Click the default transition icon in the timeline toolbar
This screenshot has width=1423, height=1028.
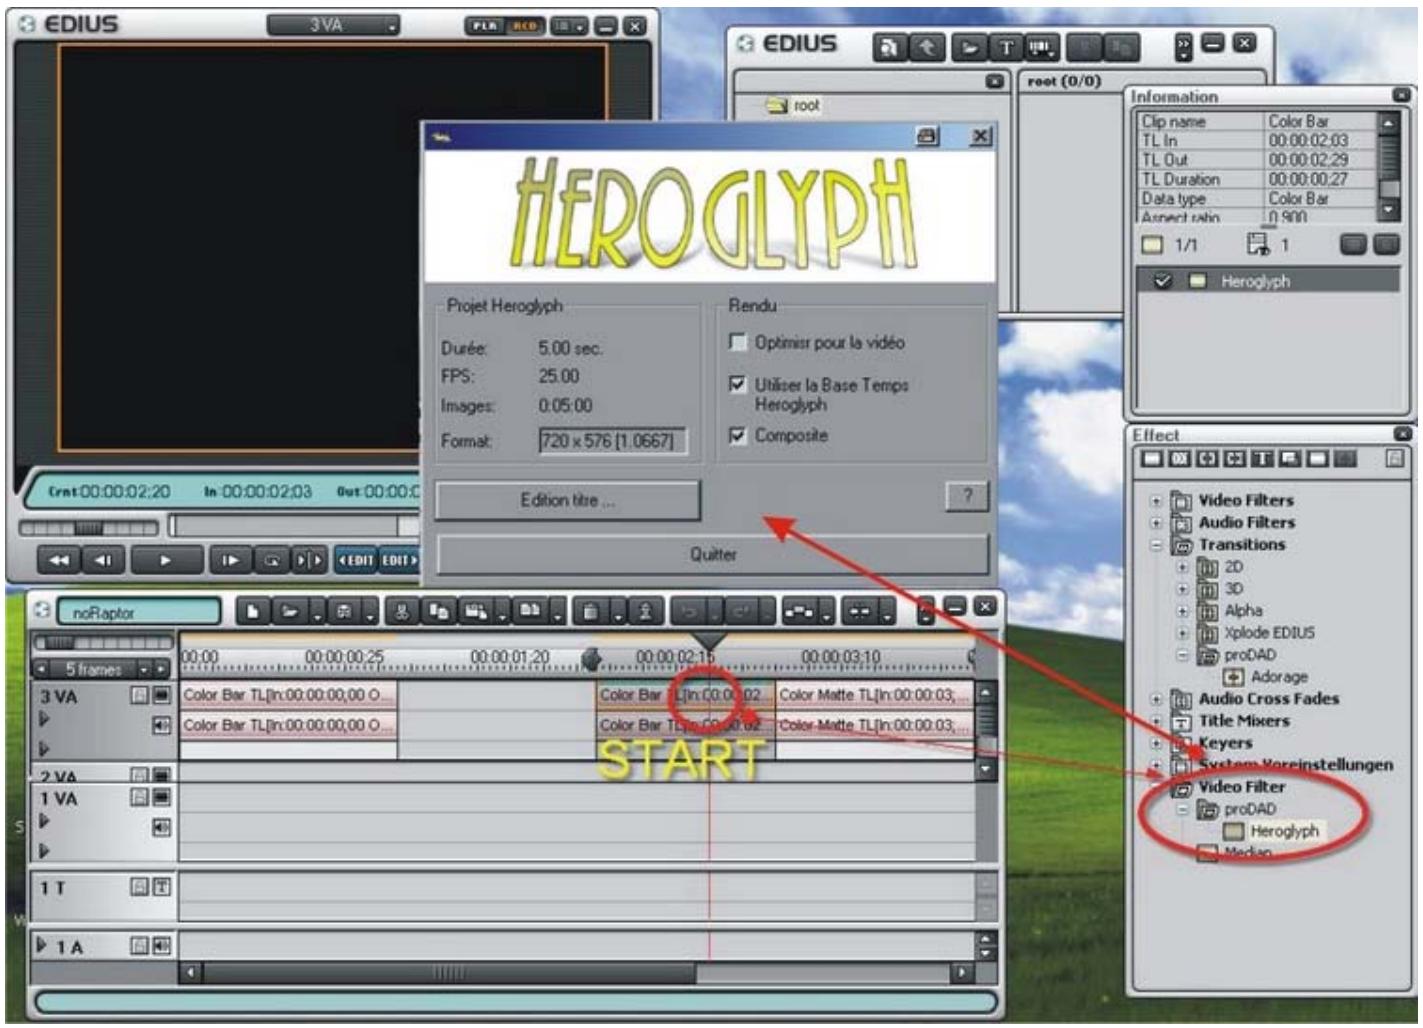click(x=857, y=610)
